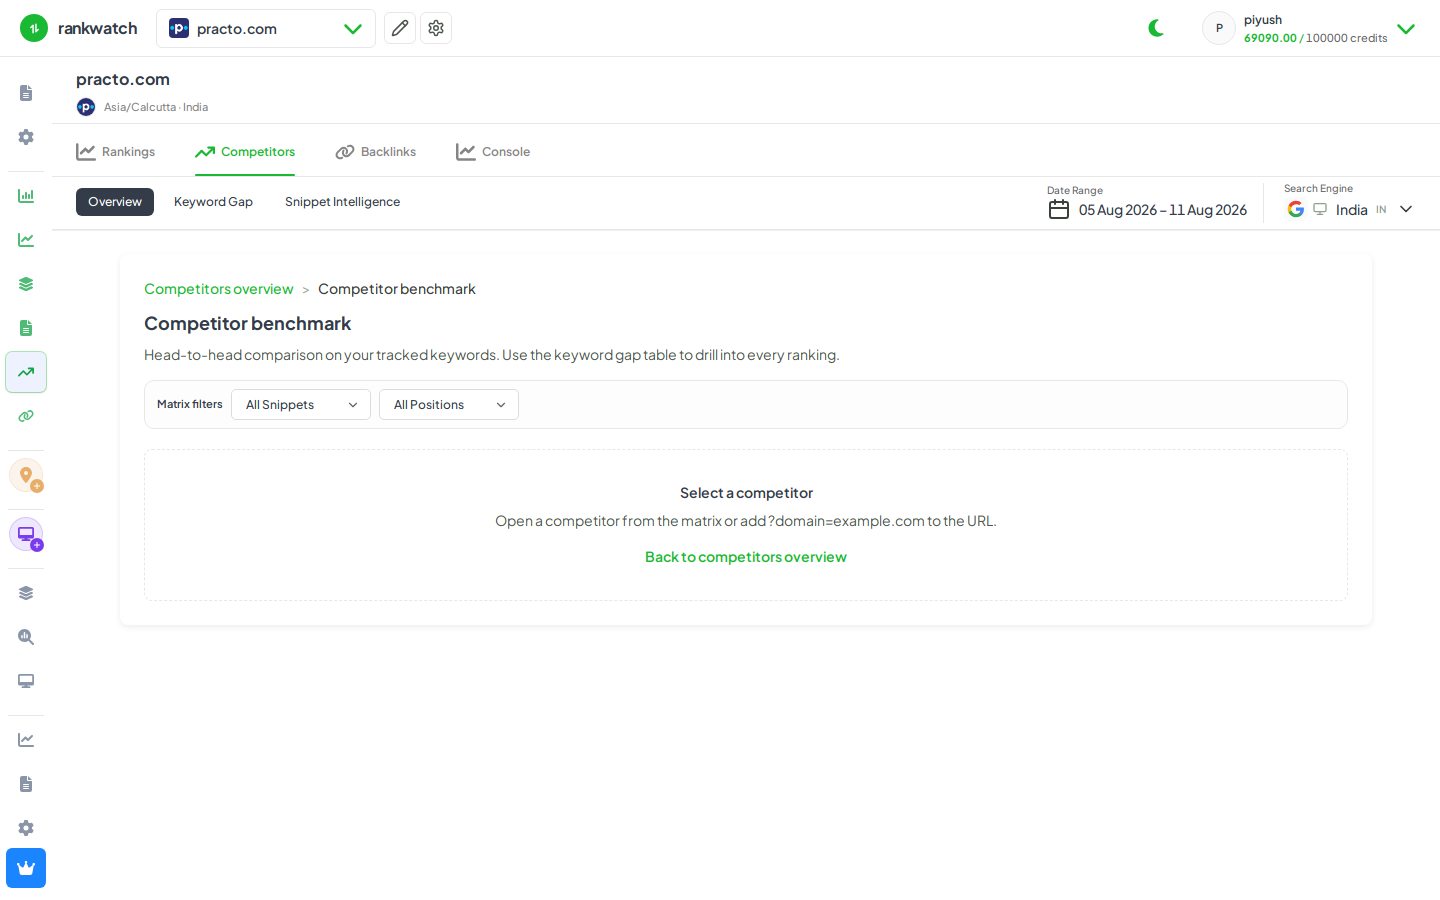Click the grey document icon near sidebar bottom
The height and width of the screenshot is (900, 1440).
[x=26, y=784]
